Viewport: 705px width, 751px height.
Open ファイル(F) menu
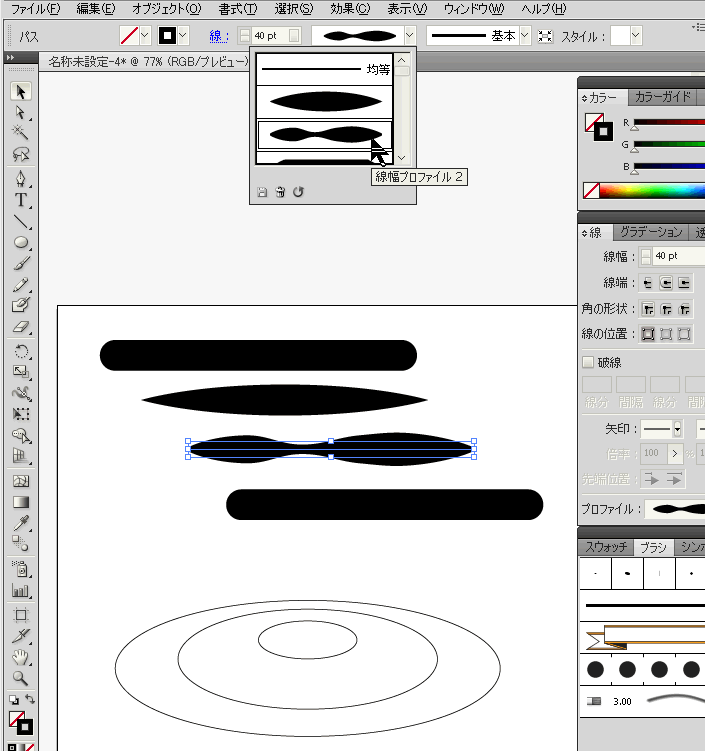[x=35, y=9]
